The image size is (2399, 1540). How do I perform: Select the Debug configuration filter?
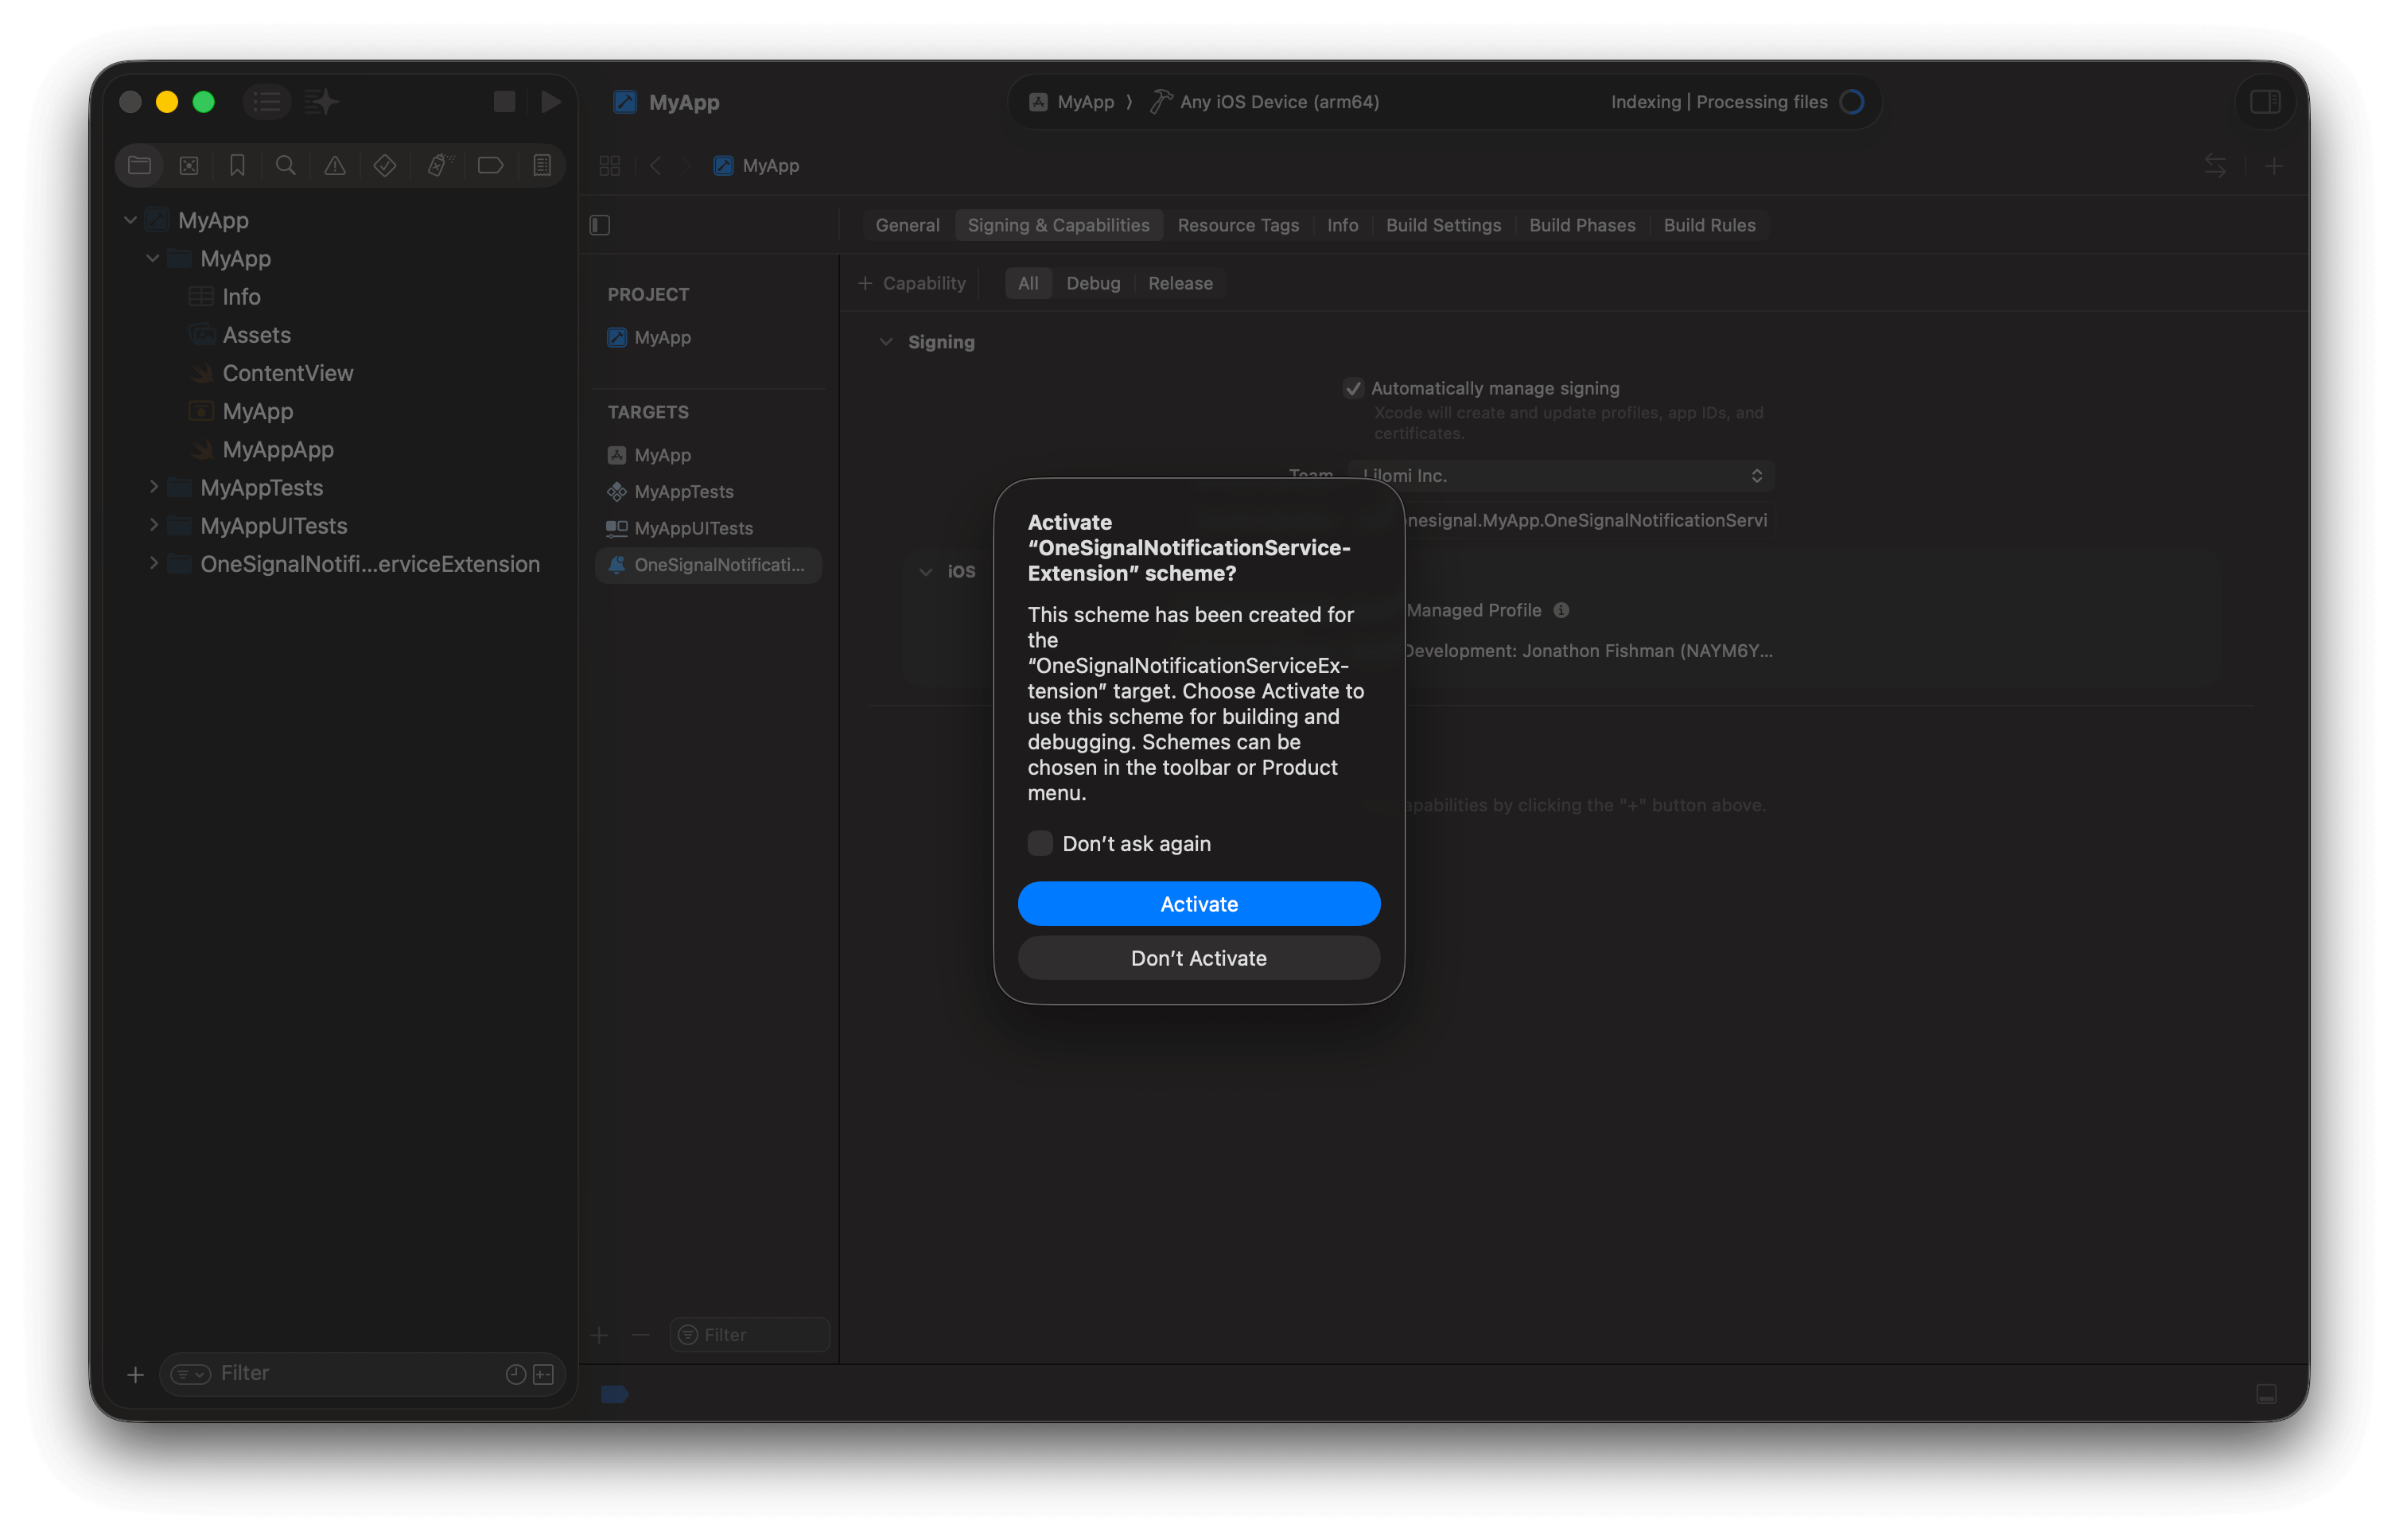pyautogui.click(x=1092, y=283)
